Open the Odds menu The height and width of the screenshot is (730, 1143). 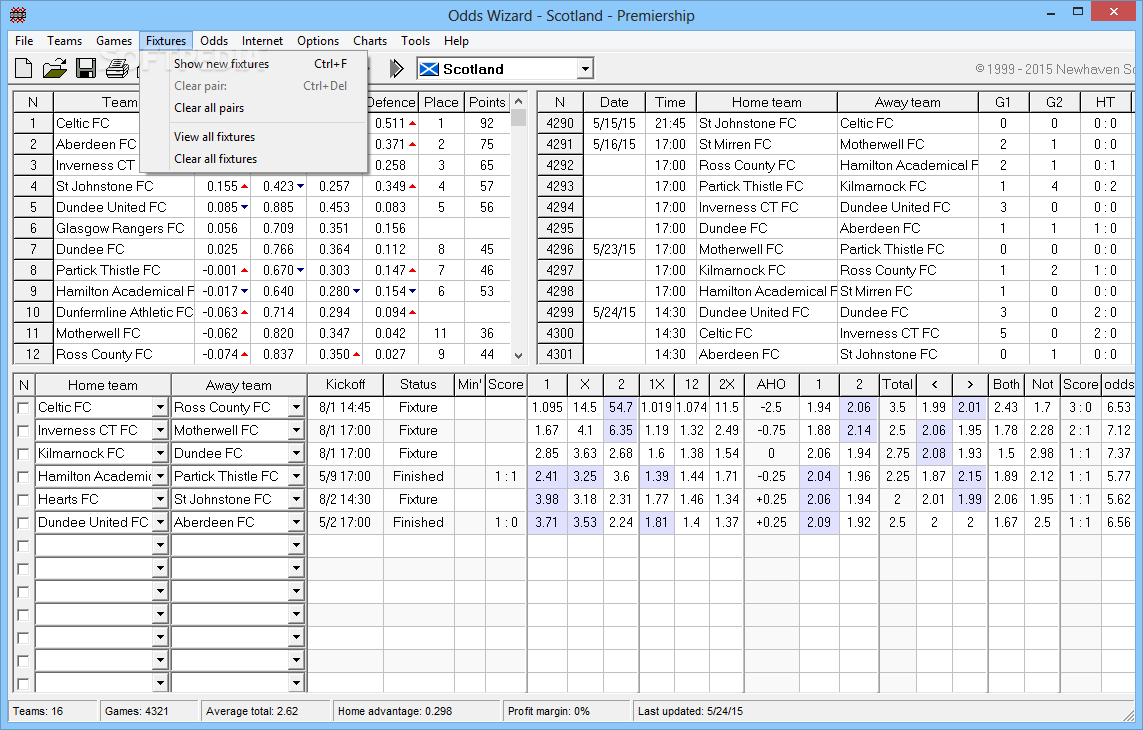[214, 41]
